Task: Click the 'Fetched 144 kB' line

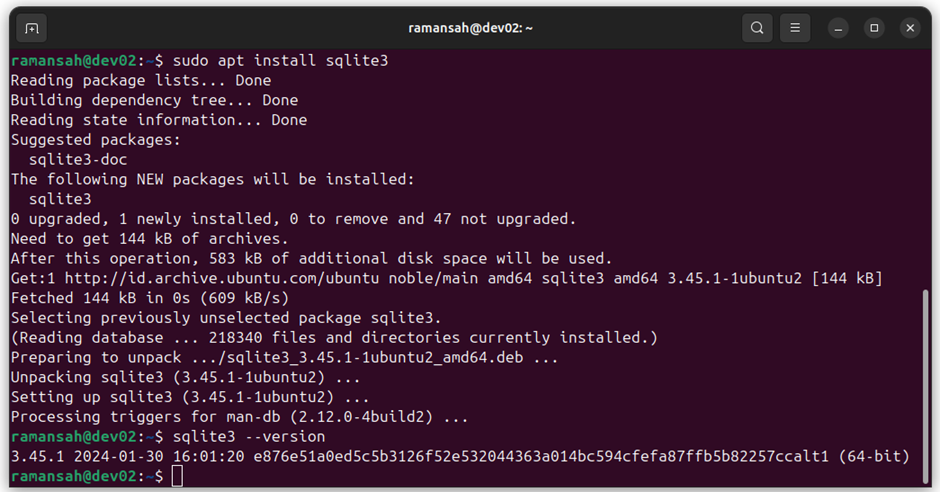Action: tap(150, 298)
